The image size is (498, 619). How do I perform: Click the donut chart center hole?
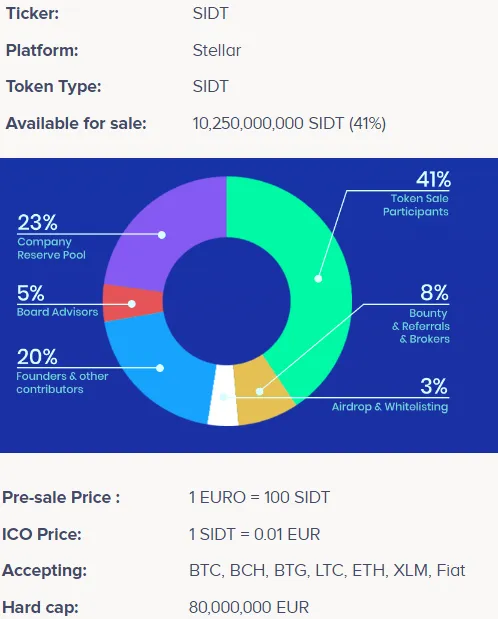coord(227,301)
